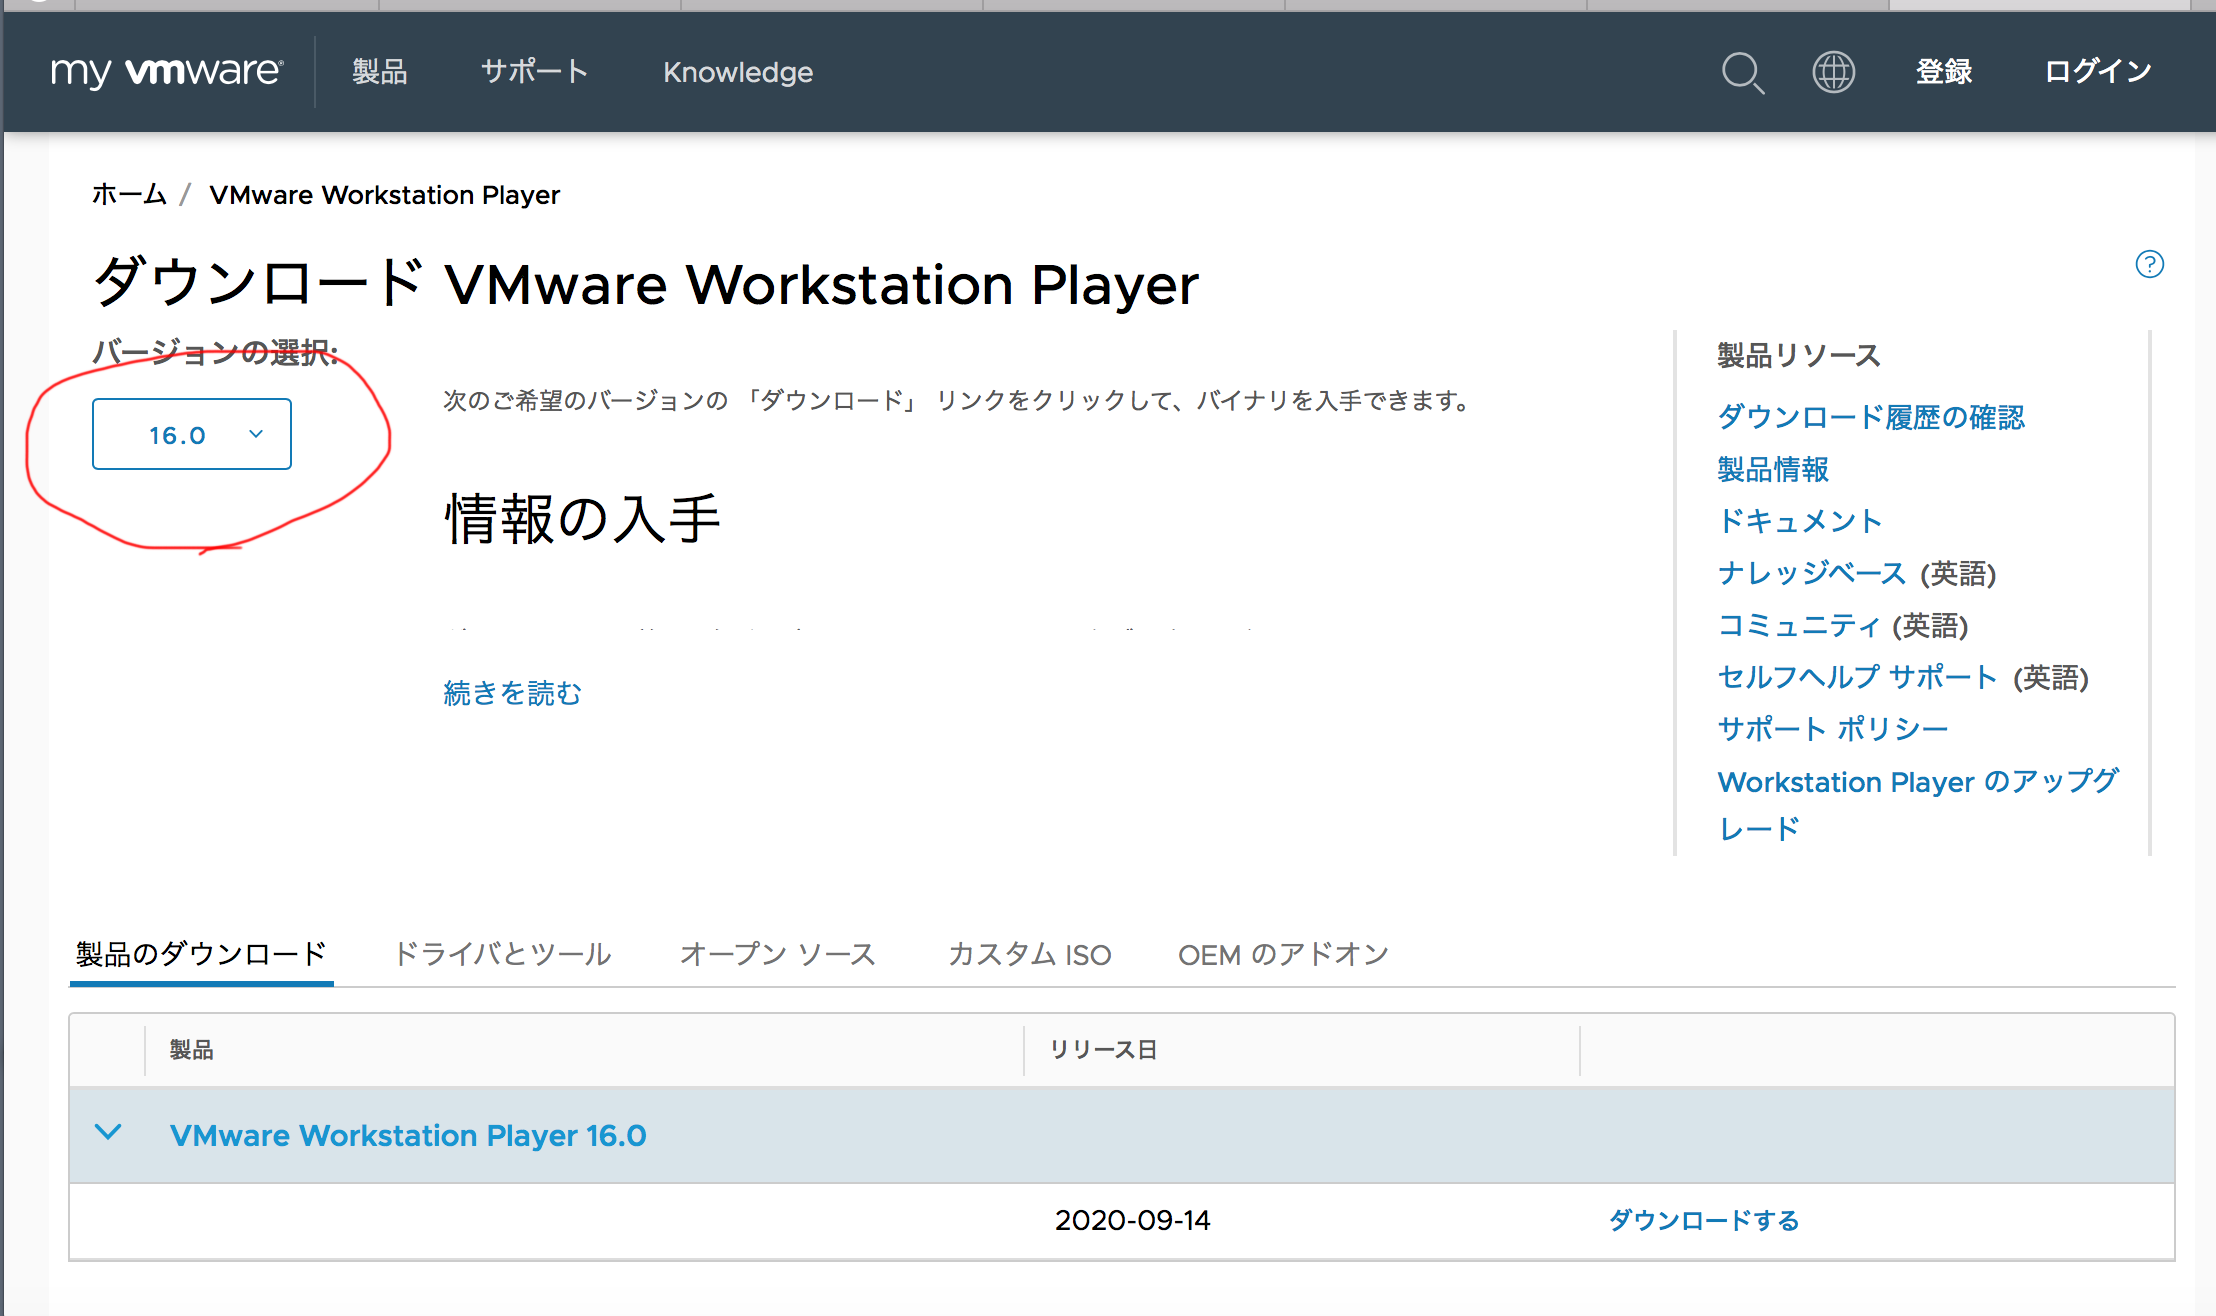Open サポート ポリシー link

coord(1833,729)
